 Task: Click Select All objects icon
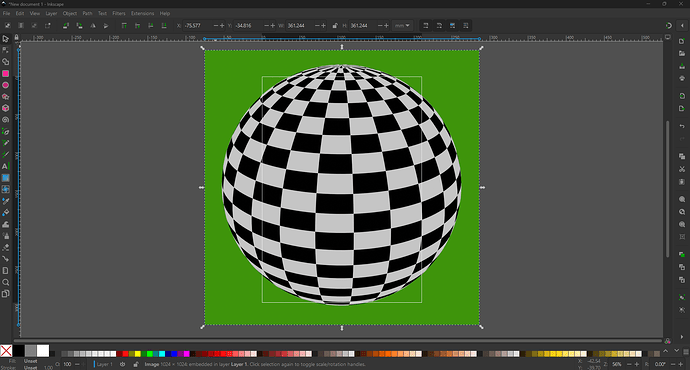(7, 26)
